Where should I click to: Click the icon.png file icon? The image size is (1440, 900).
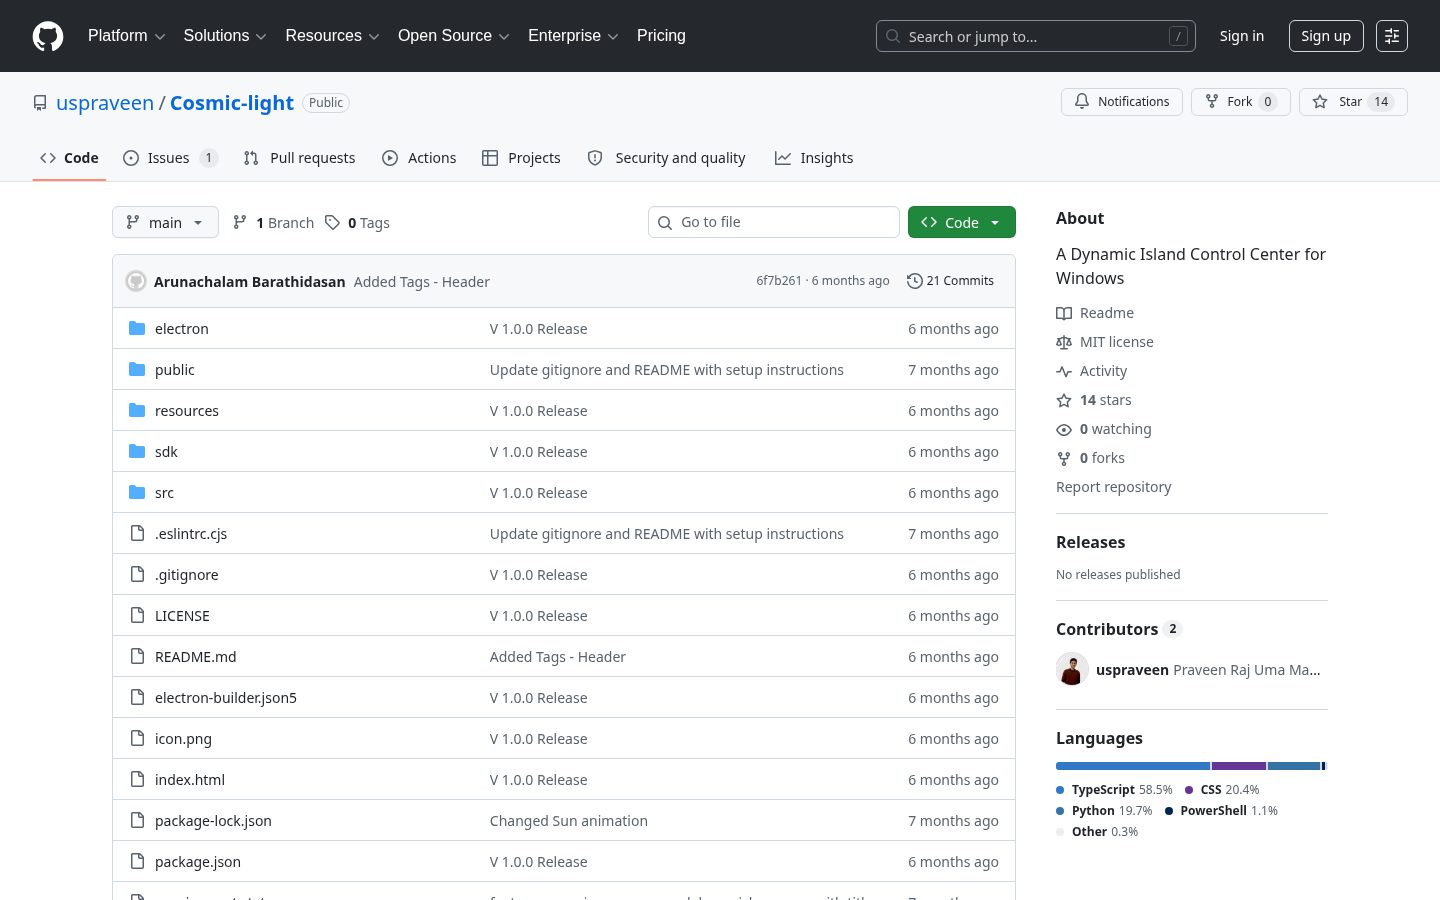click(137, 738)
